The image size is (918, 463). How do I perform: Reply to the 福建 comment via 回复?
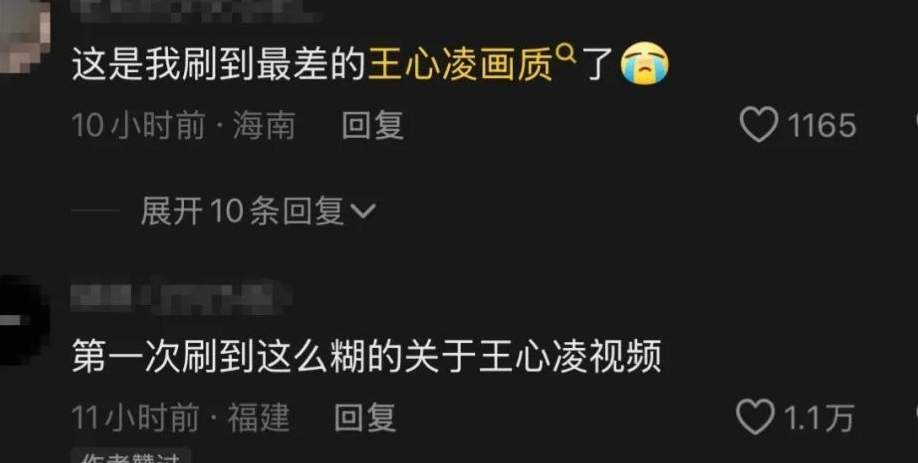pos(365,418)
